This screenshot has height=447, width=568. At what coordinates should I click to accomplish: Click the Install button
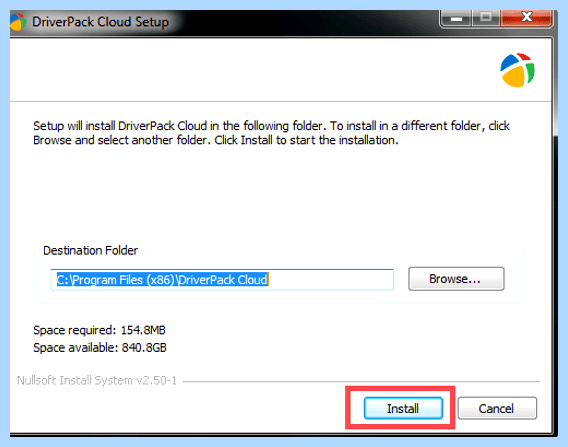403,408
